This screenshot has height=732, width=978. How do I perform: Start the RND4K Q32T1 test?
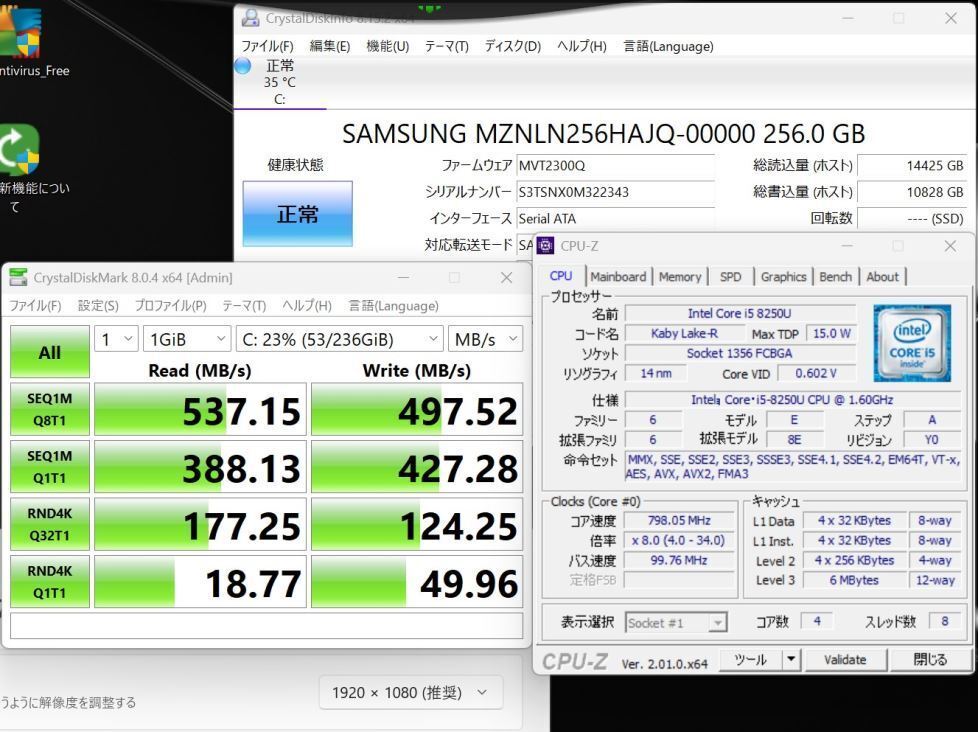[x=50, y=524]
